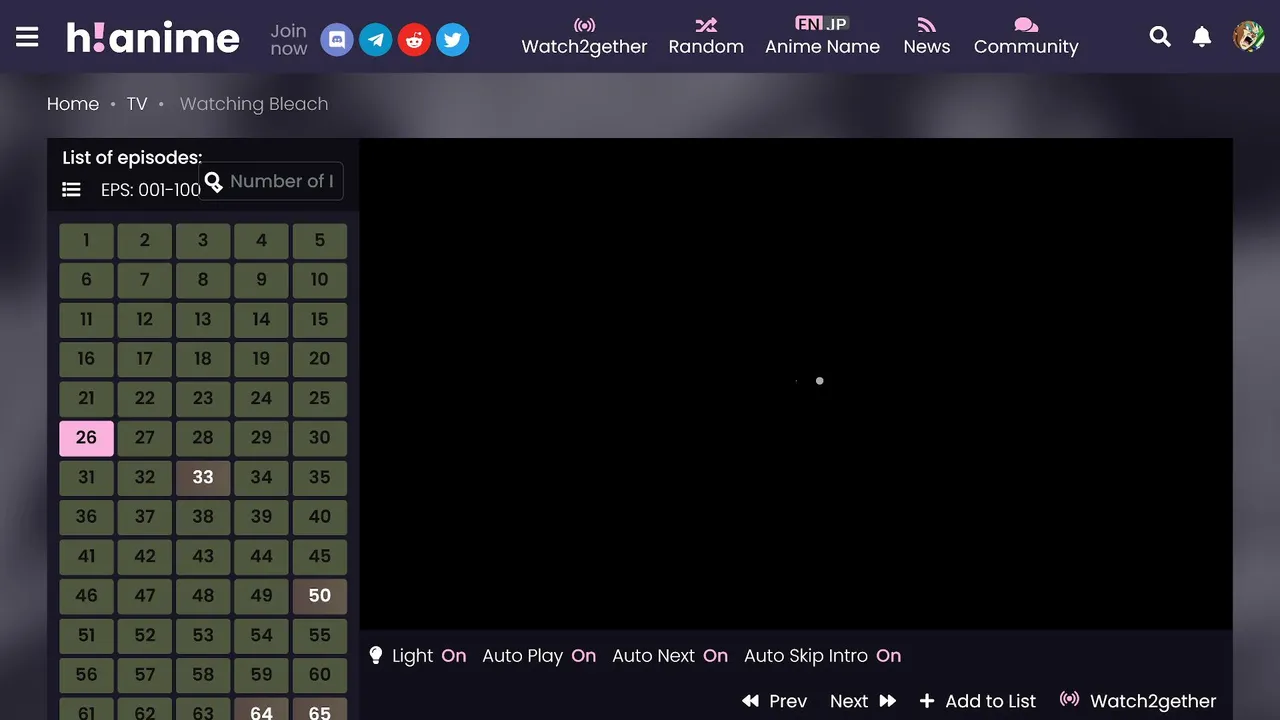Viewport: 1280px width, 720px height.
Task: Select episode 43
Action: tap(203, 556)
